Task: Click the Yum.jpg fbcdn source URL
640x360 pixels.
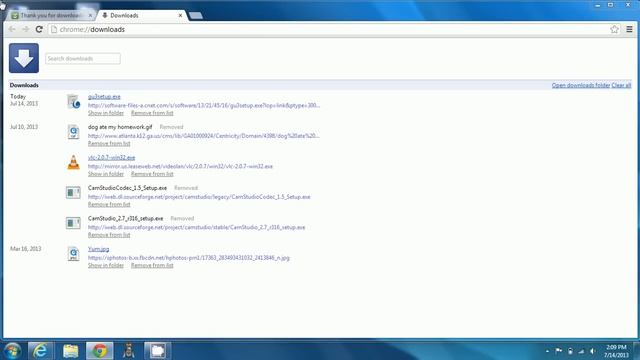Action: coord(189,258)
